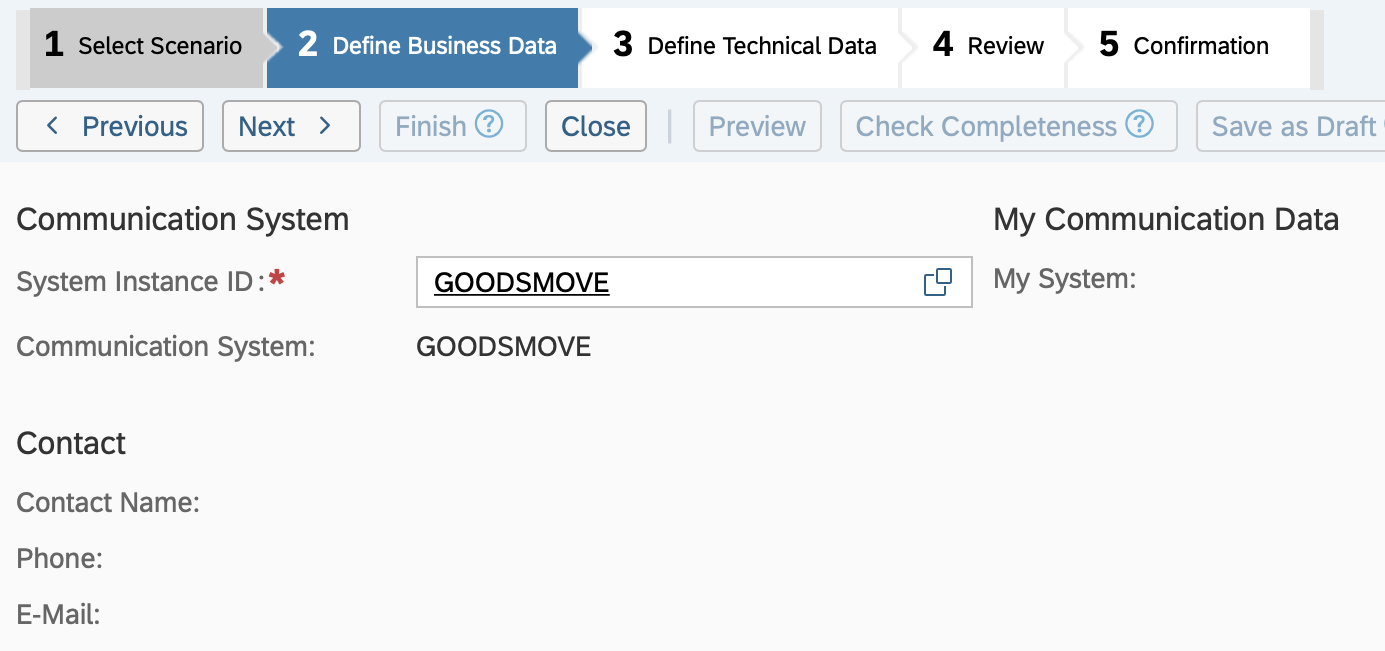Switch to step 5 Confirmation

(x=1184, y=46)
